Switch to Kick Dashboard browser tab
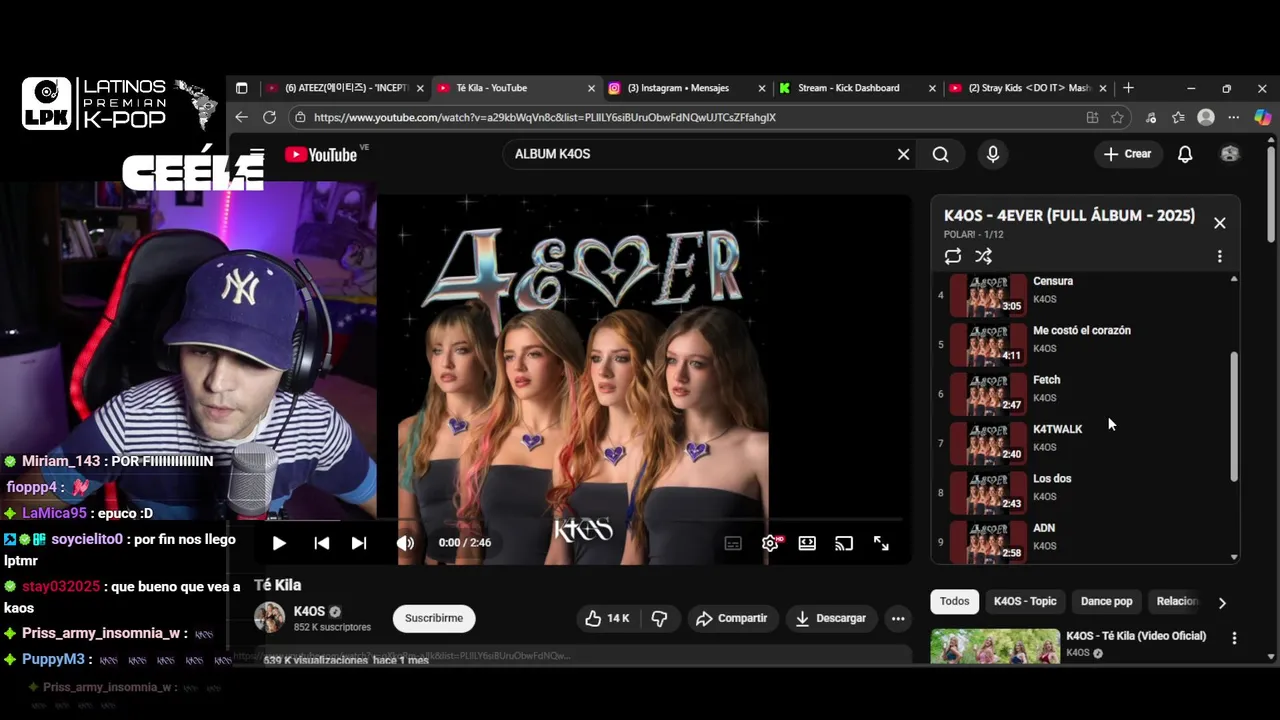The image size is (1280, 720). click(x=857, y=88)
